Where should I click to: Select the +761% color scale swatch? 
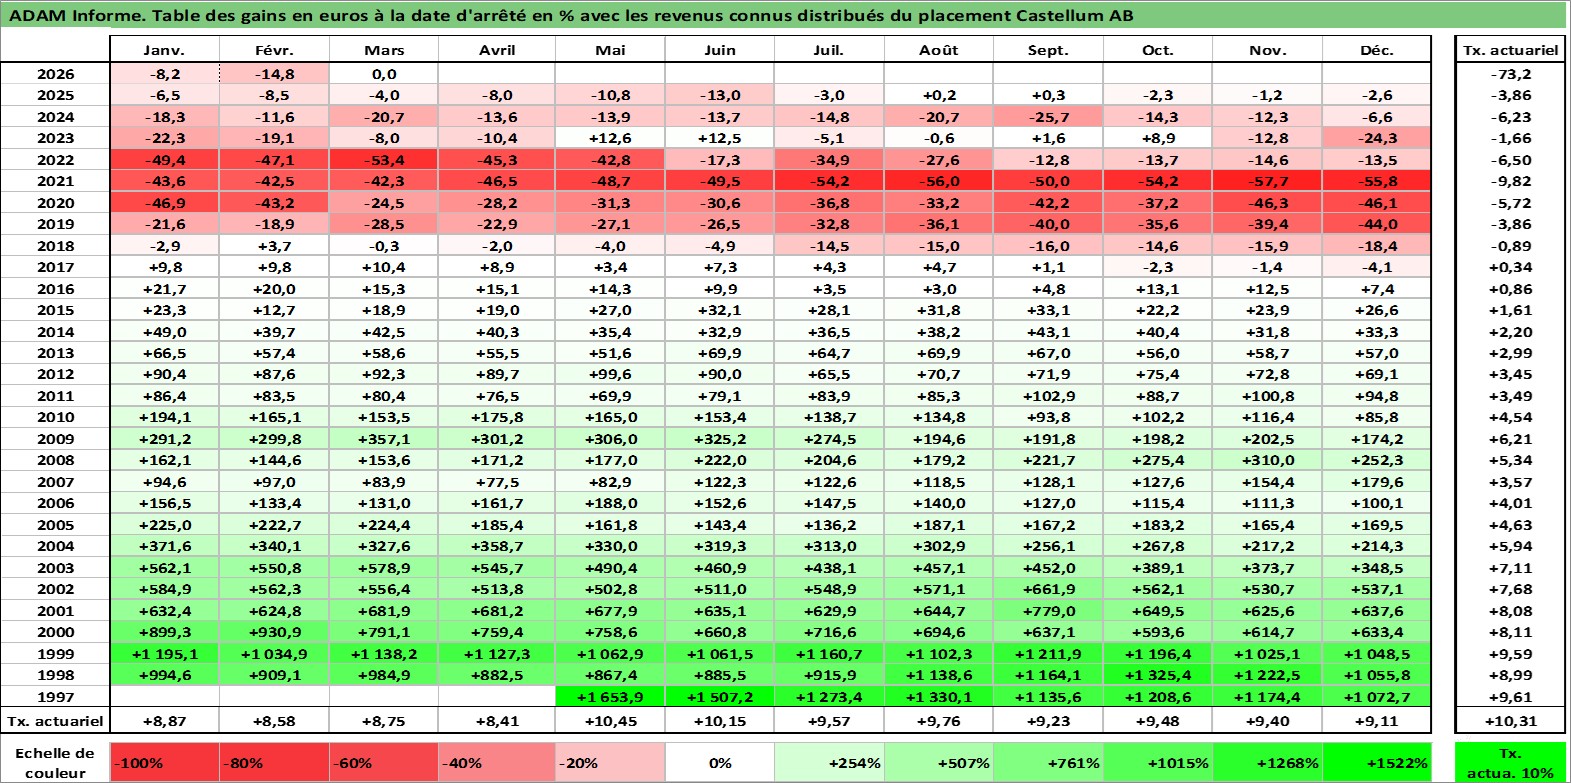point(1048,763)
